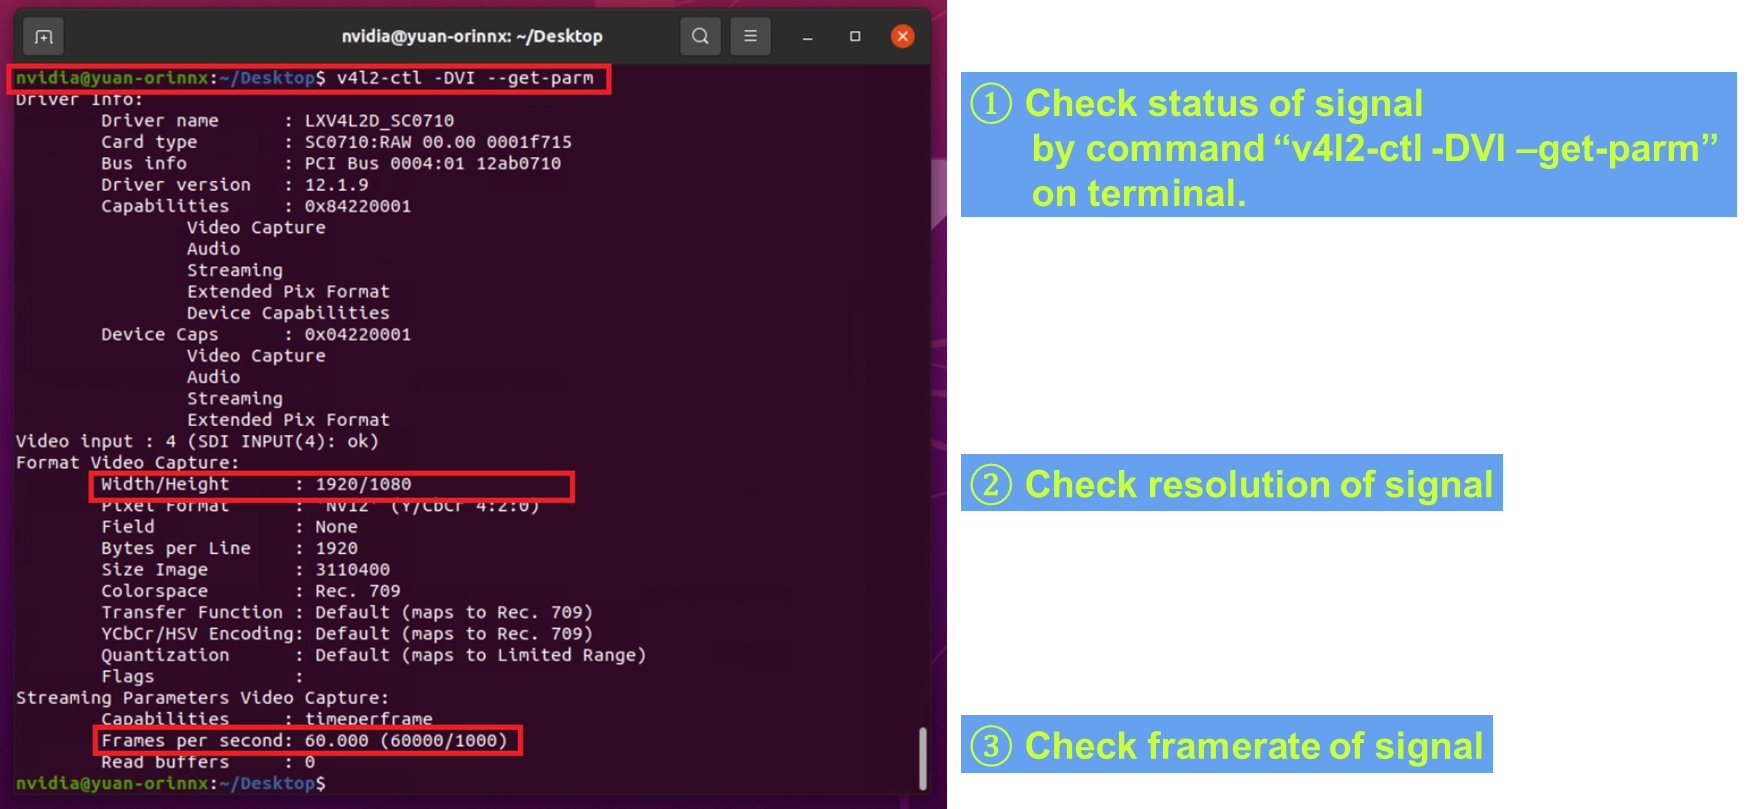Click the v4l2-ctl -DVI --get-parm command text
Screen dimensions: 1750x809
pos(464,78)
